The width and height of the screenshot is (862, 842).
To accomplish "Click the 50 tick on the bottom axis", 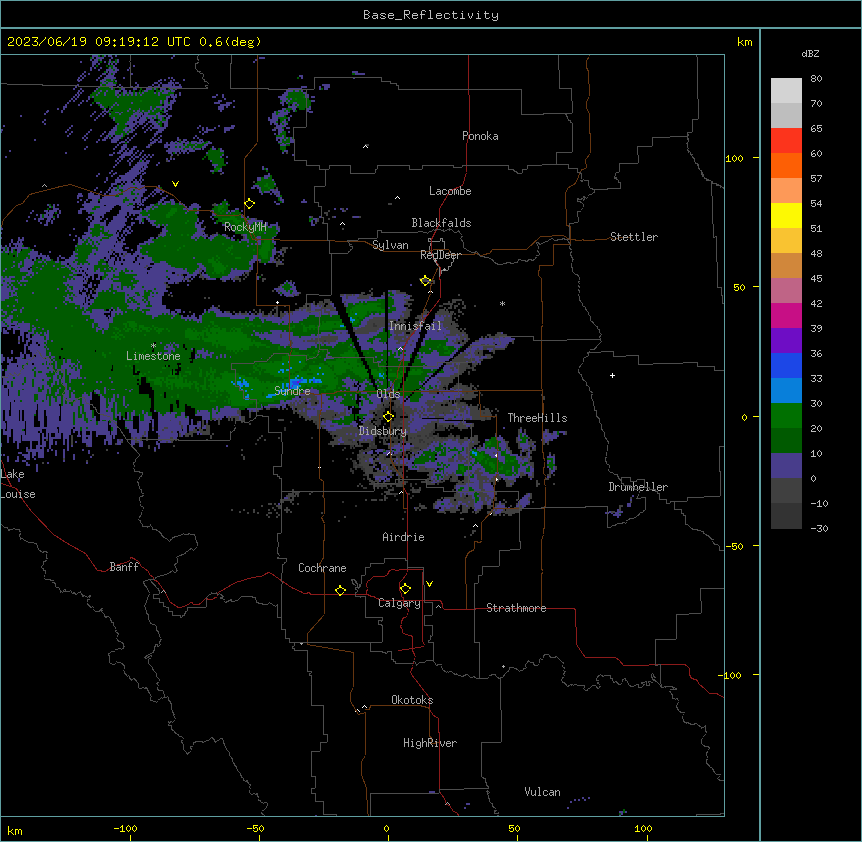I will click(x=514, y=828).
